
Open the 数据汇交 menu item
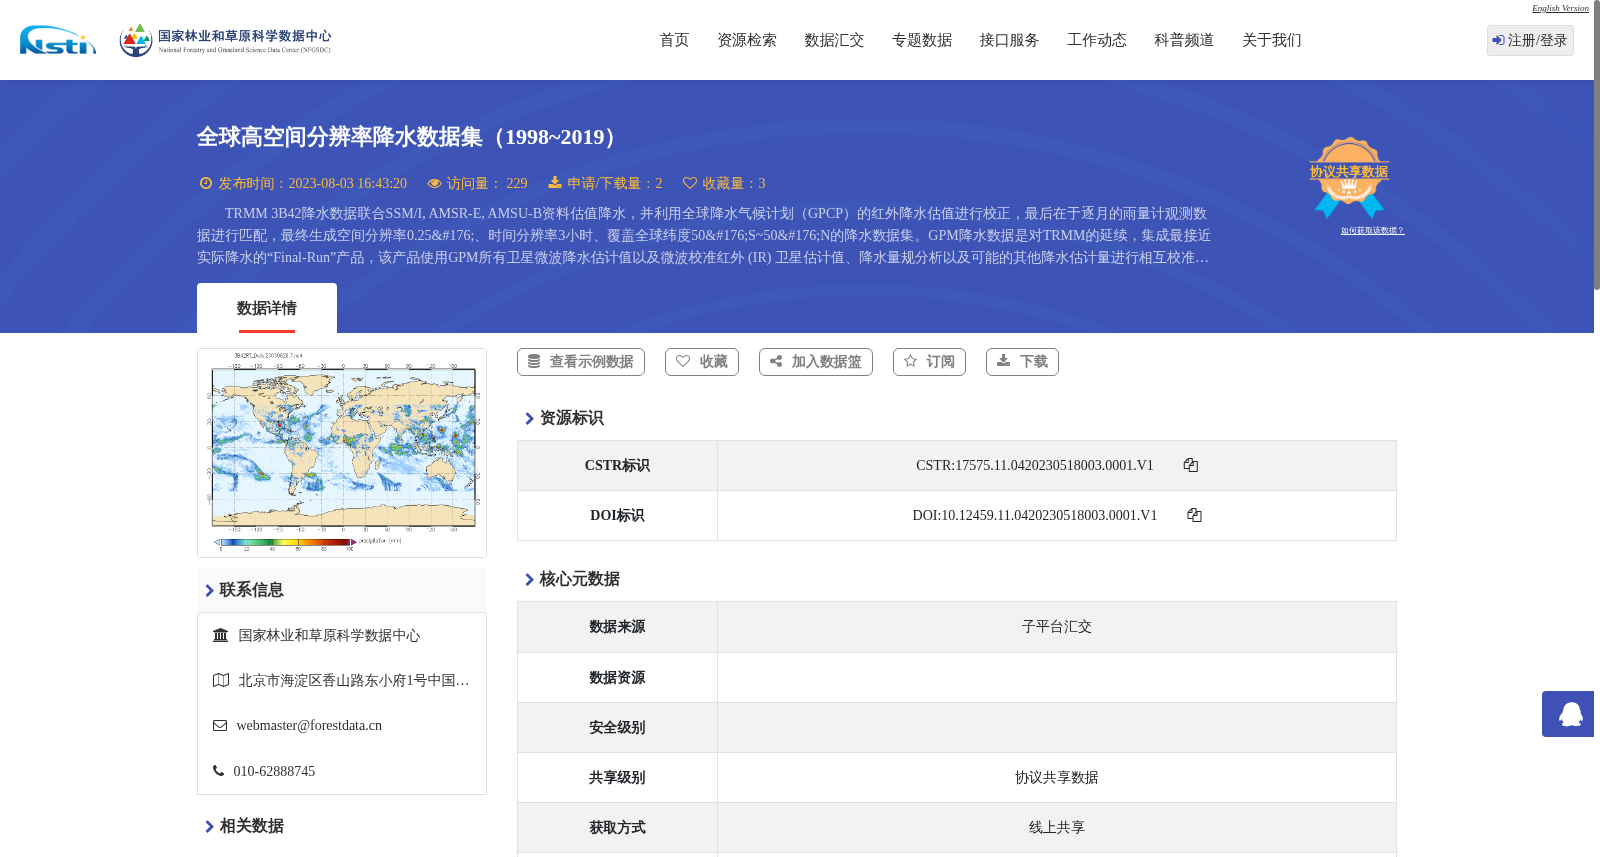834,40
